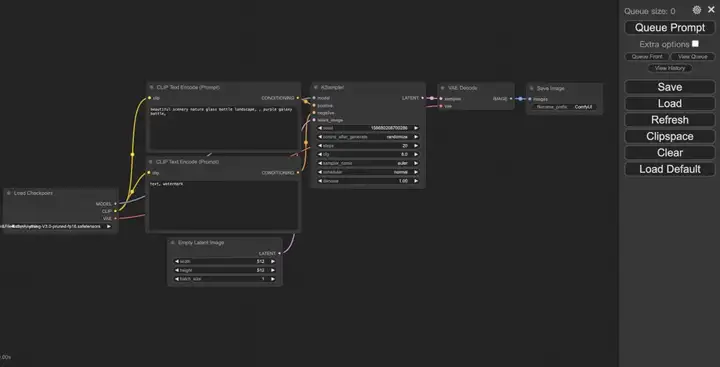The width and height of the screenshot is (720, 367).
Task: Collapse the KSampler node via its title dot
Action: [x=316, y=87]
